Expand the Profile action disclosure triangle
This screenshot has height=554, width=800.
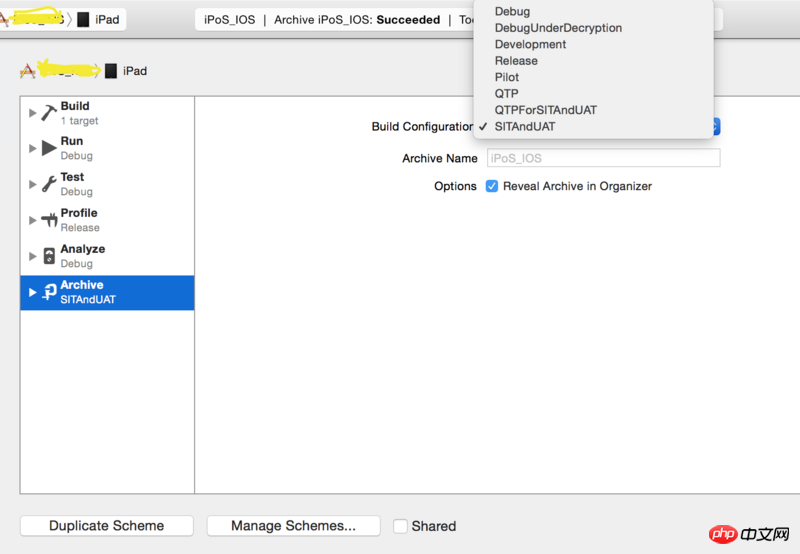tap(33, 220)
